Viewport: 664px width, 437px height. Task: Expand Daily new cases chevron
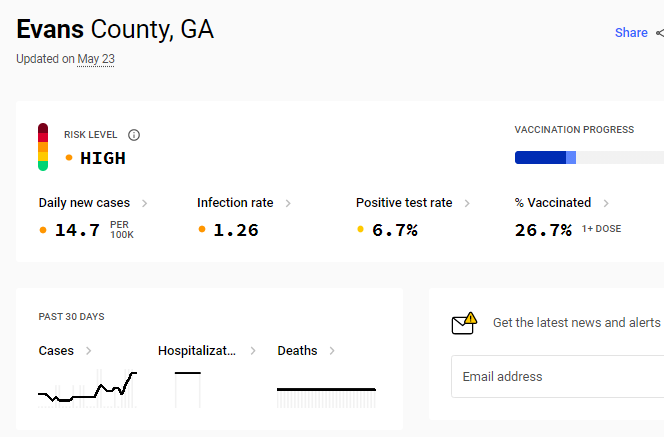pyautogui.click(x=144, y=203)
